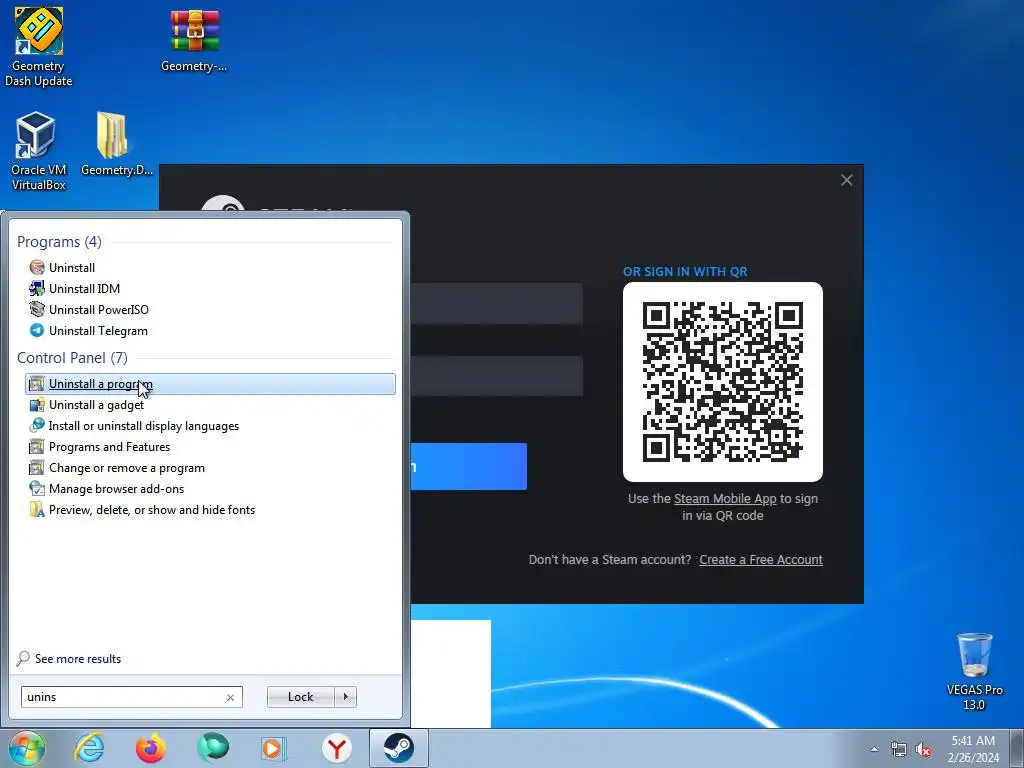Close the Steam sign-in window
This screenshot has height=768, width=1024.
[x=846, y=180]
